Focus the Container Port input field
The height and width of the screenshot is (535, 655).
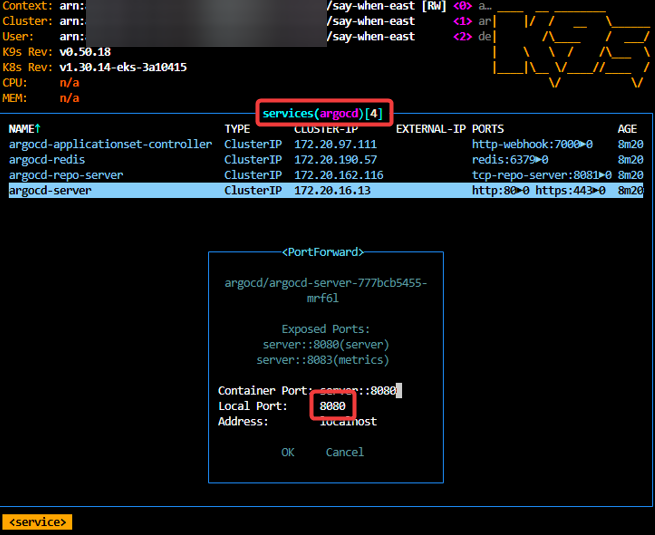tap(358, 391)
